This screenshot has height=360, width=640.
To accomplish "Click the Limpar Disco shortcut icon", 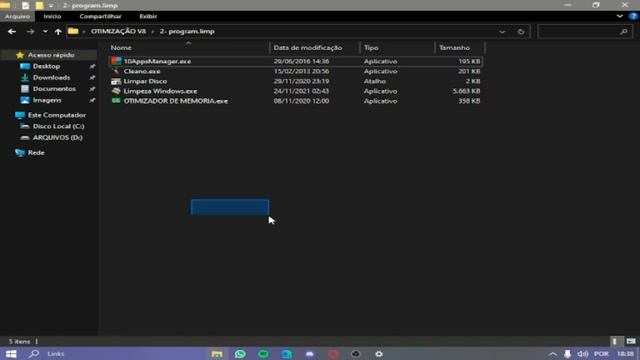I will (116, 81).
